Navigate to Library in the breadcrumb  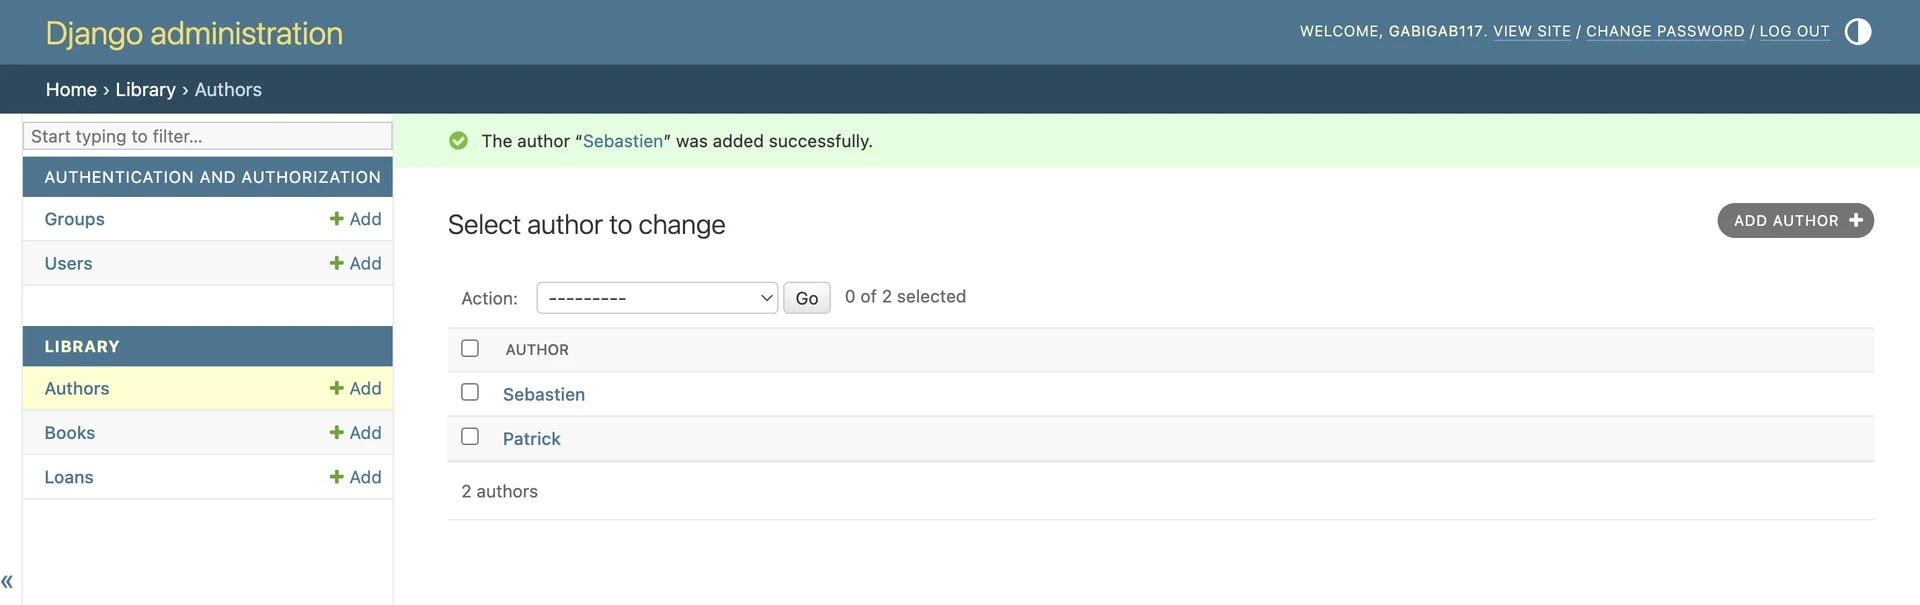click(x=145, y=89)
